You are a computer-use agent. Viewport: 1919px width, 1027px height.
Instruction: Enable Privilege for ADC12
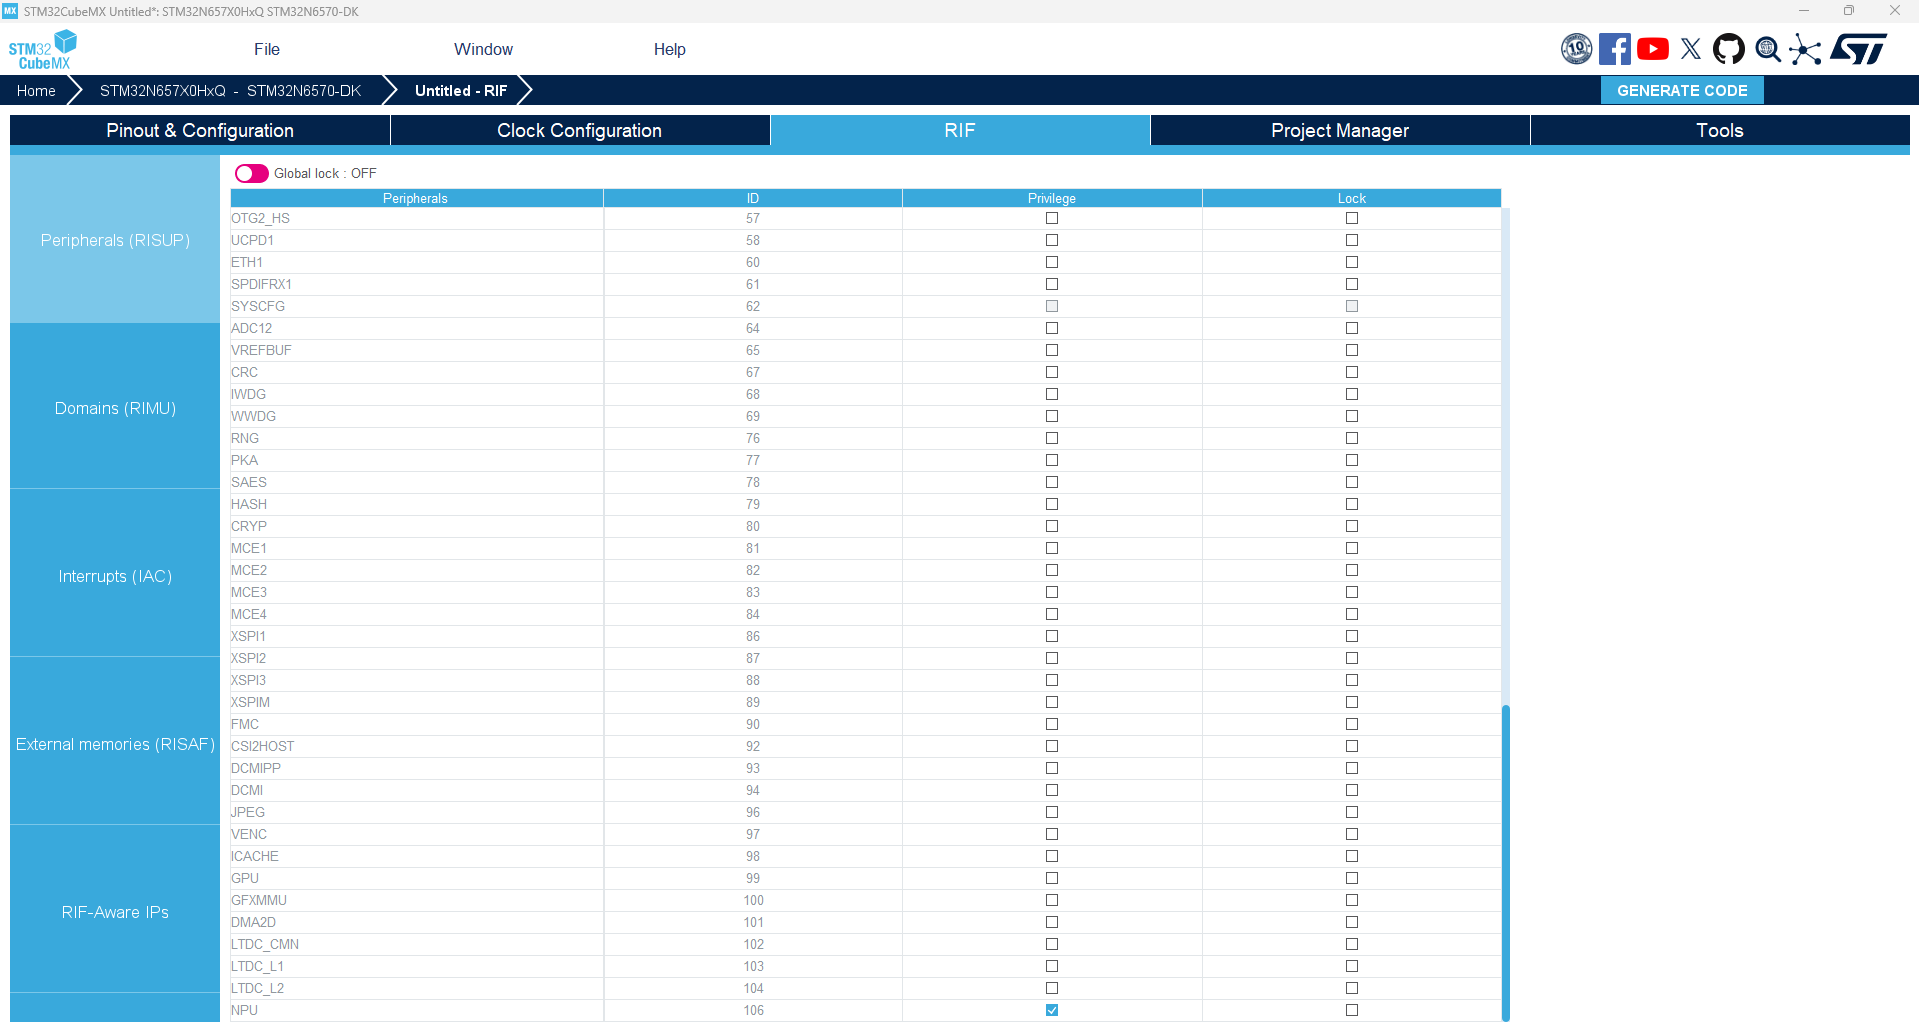click(1052, 328)
